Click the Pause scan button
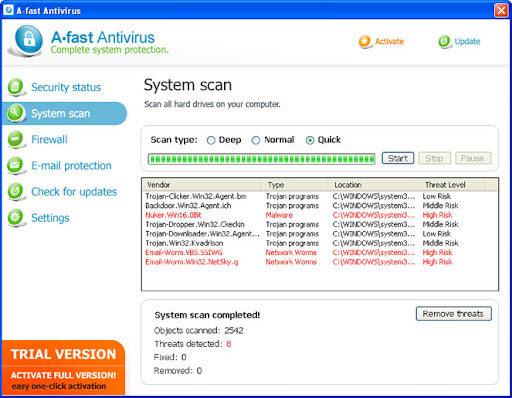The image size is (512, 398). [x=473, y=158]
